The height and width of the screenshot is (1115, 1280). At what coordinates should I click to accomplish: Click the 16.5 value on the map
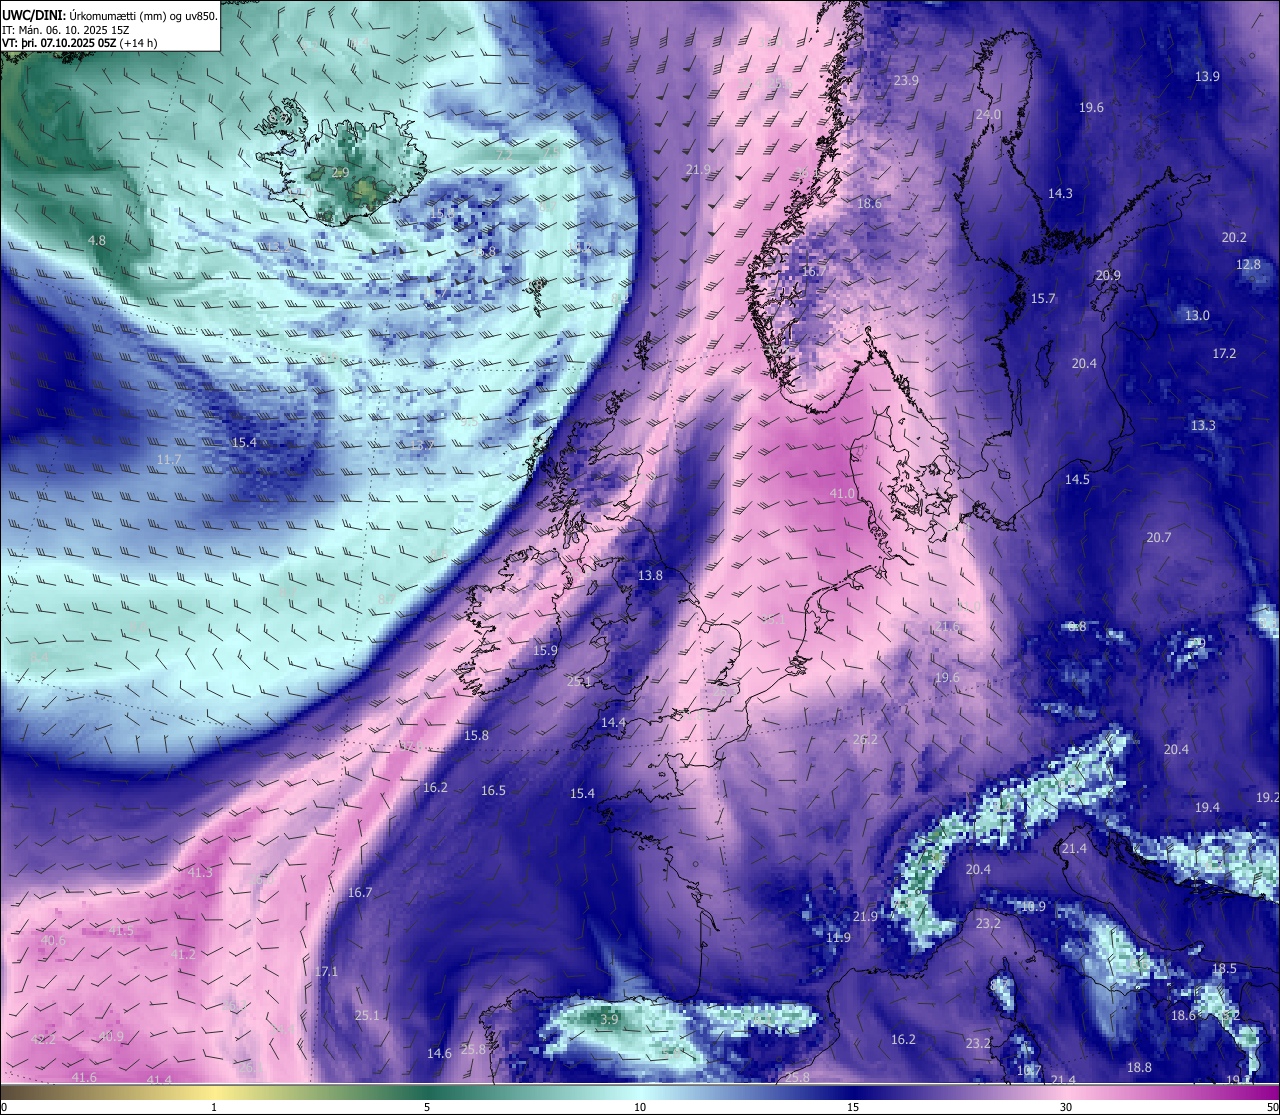pyautogui.click(x=493, y=791)
